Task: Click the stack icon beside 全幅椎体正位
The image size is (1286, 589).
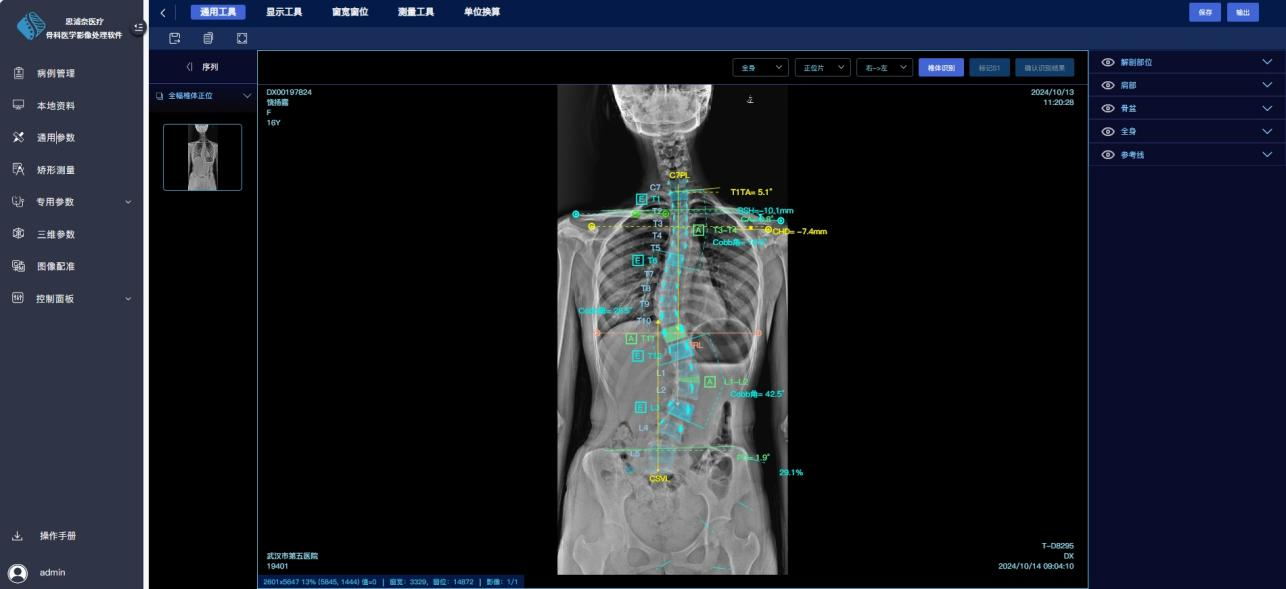Action: pyautogui.click(x=159, y=96)
